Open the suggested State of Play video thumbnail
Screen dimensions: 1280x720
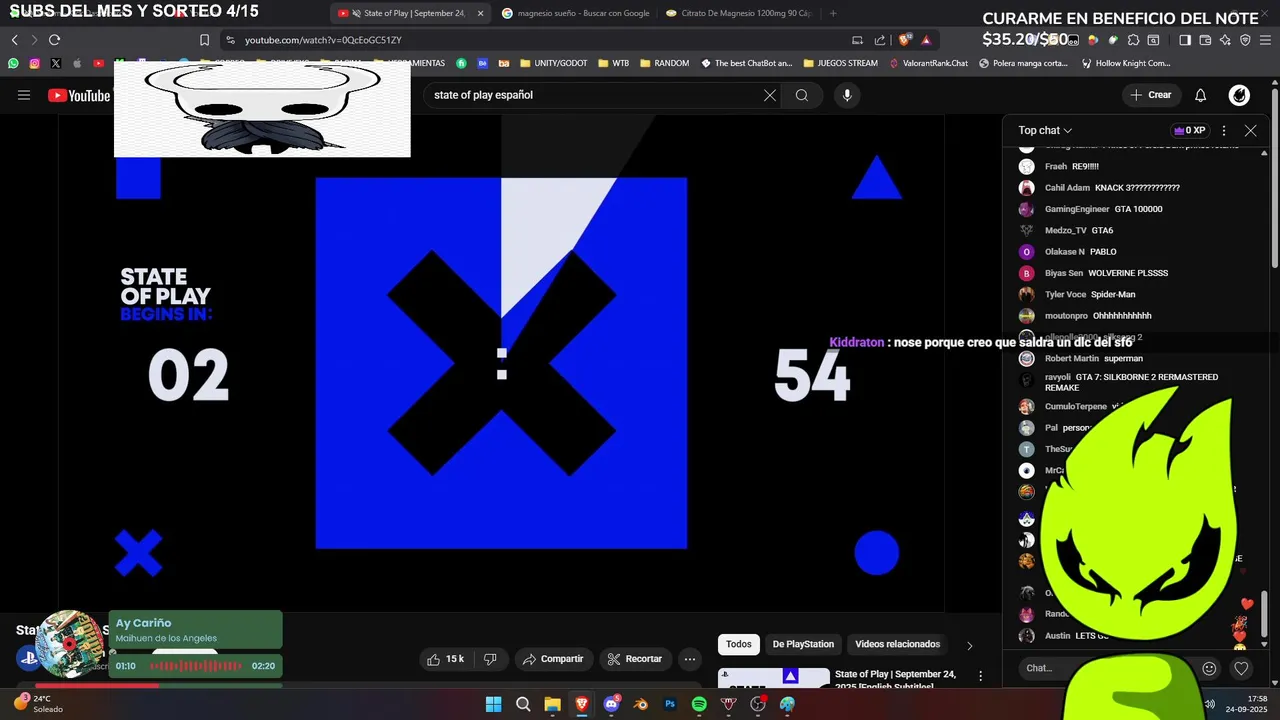(x=774, y=679)
